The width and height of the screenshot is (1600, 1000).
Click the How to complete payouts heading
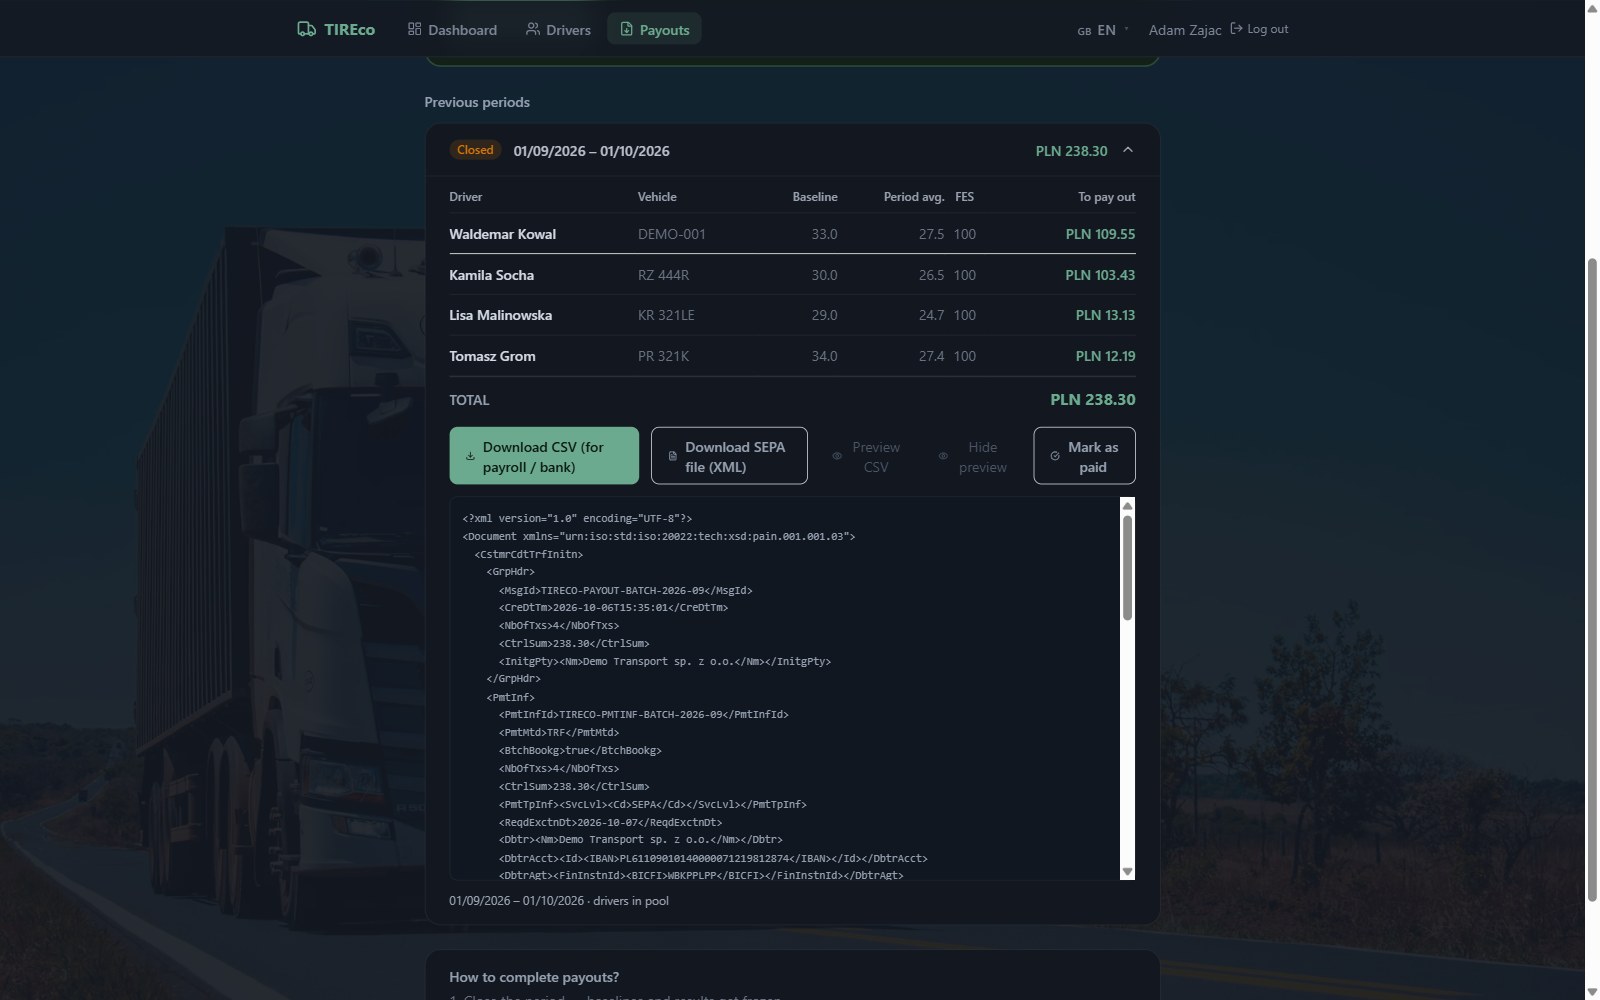tap(534, 977)
